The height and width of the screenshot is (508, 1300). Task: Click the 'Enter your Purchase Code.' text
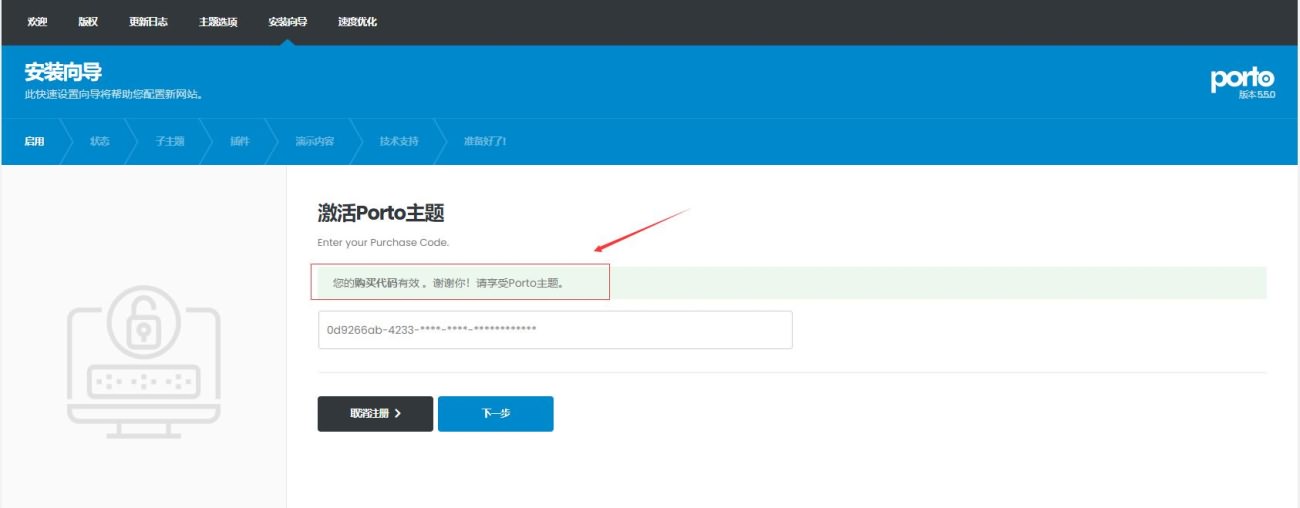(x=383, y=243)
